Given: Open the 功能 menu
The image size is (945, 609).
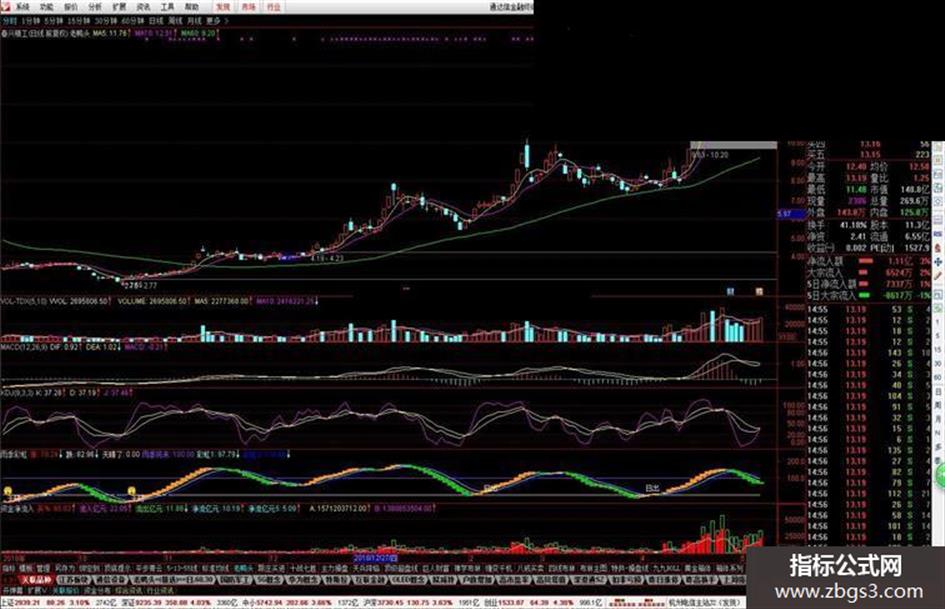Looking at the screenshot, I should [x=46, y=7].
